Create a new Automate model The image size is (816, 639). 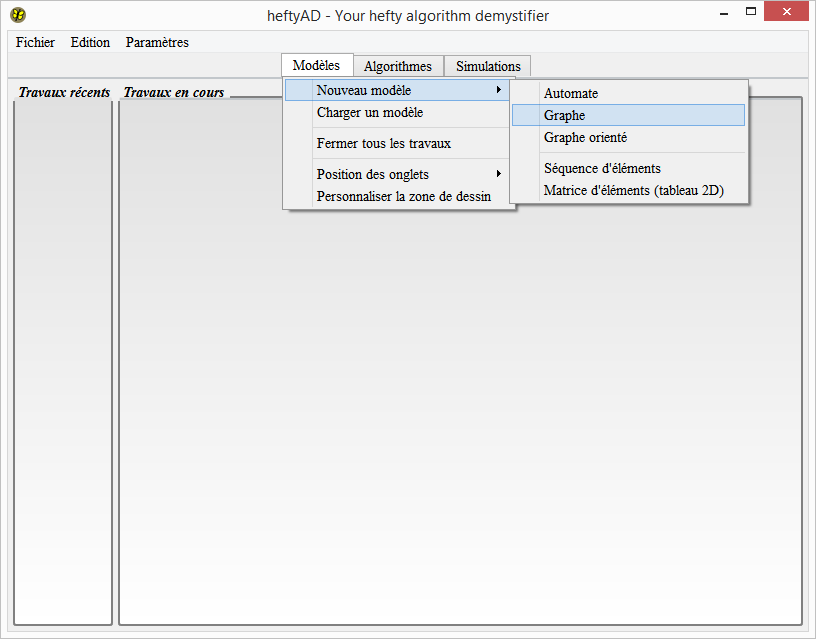(x=629, y=93)
